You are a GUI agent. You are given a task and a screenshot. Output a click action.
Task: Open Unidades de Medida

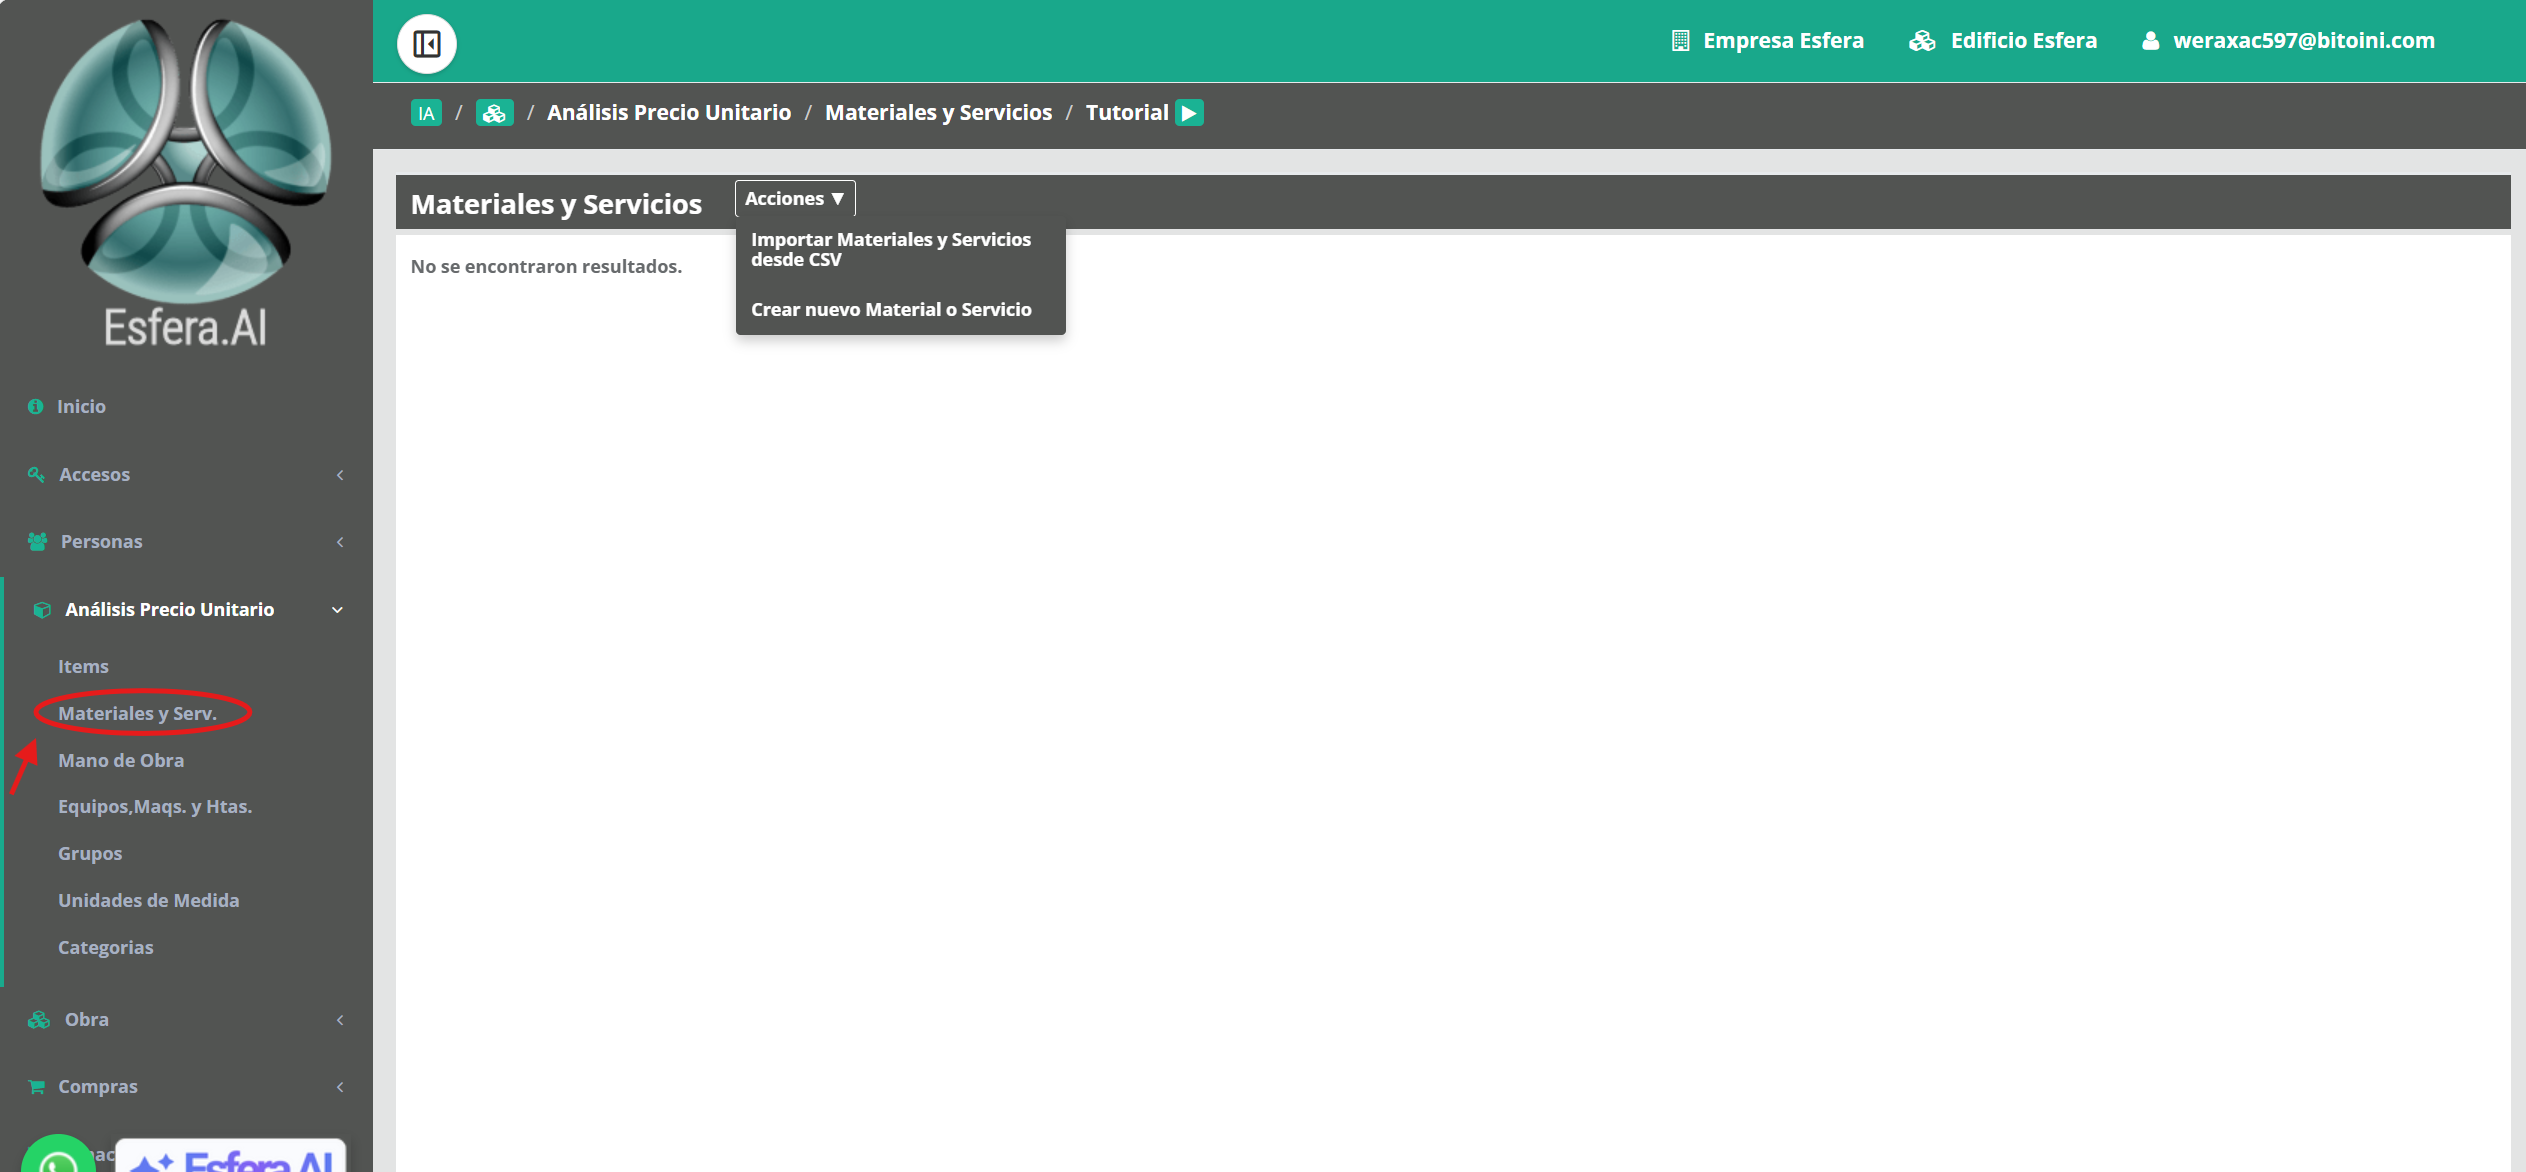148,900
